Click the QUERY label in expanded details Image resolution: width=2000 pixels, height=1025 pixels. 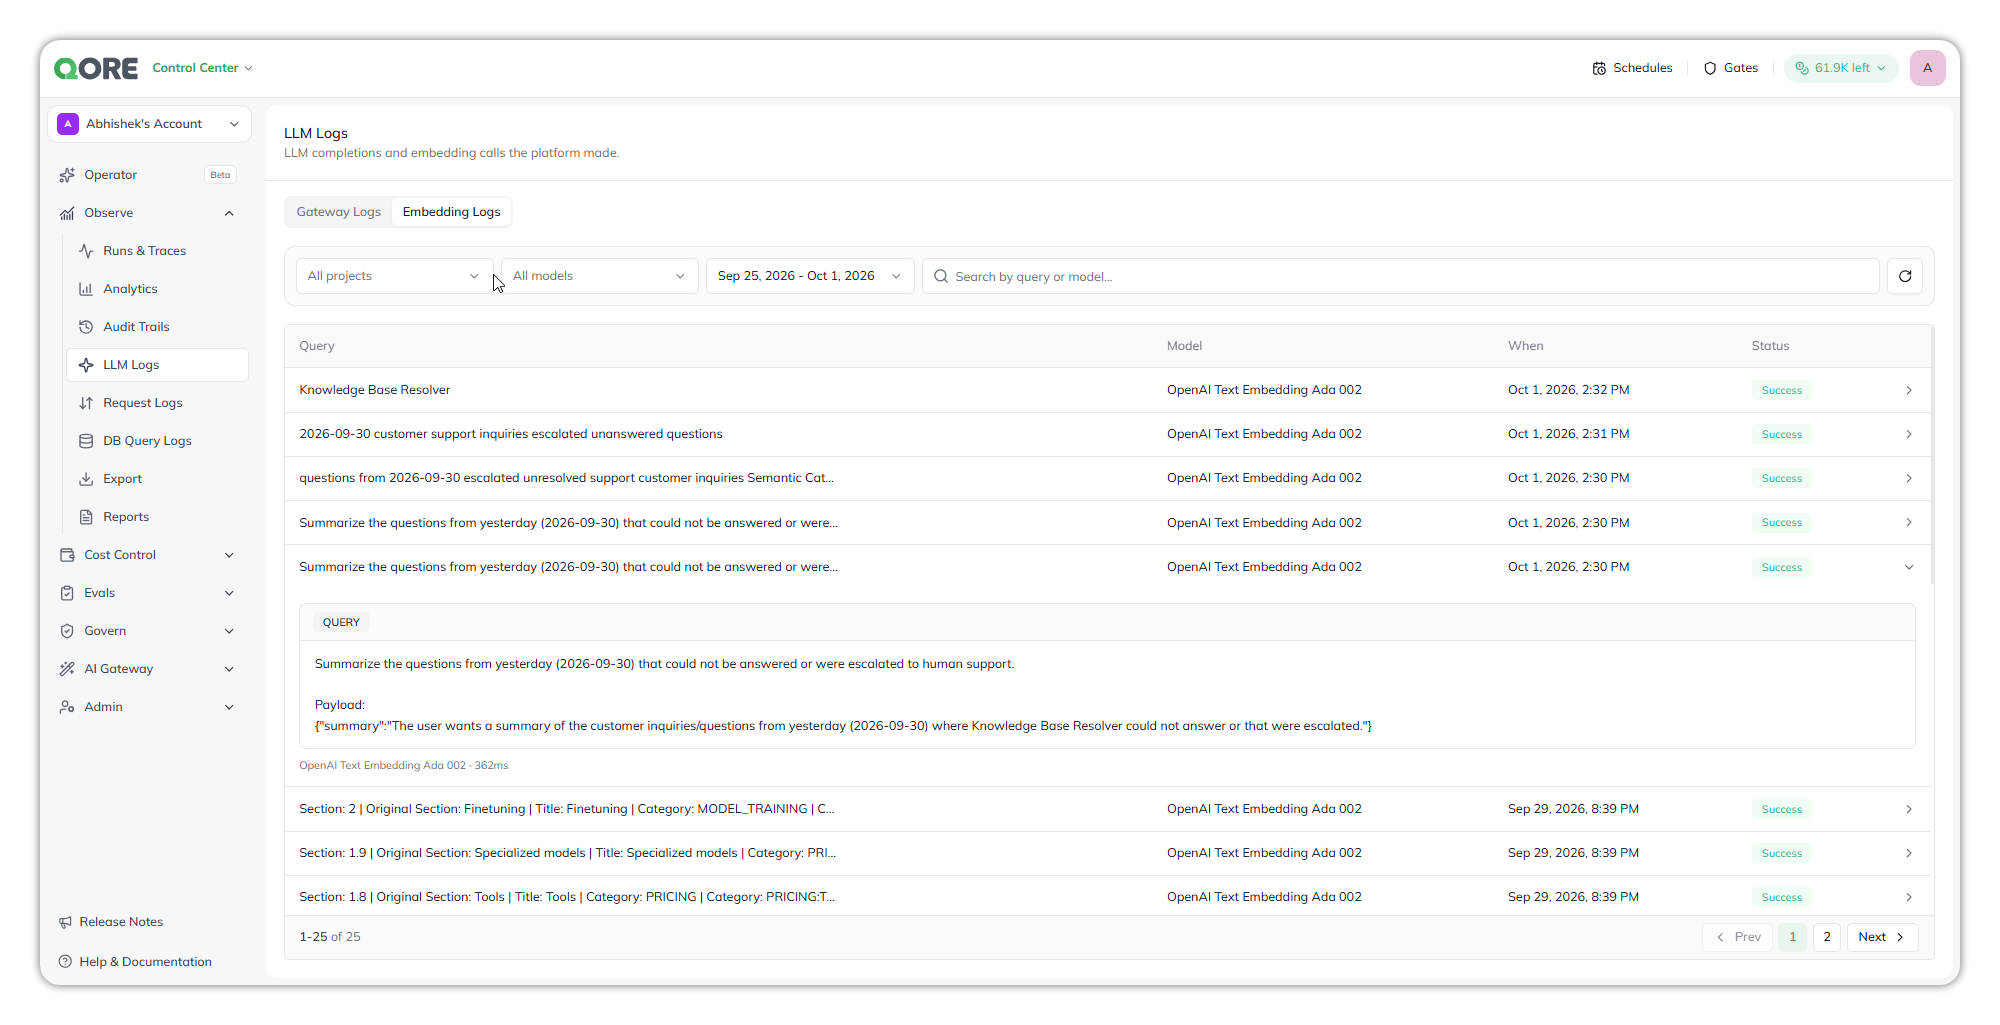(341, 622)
